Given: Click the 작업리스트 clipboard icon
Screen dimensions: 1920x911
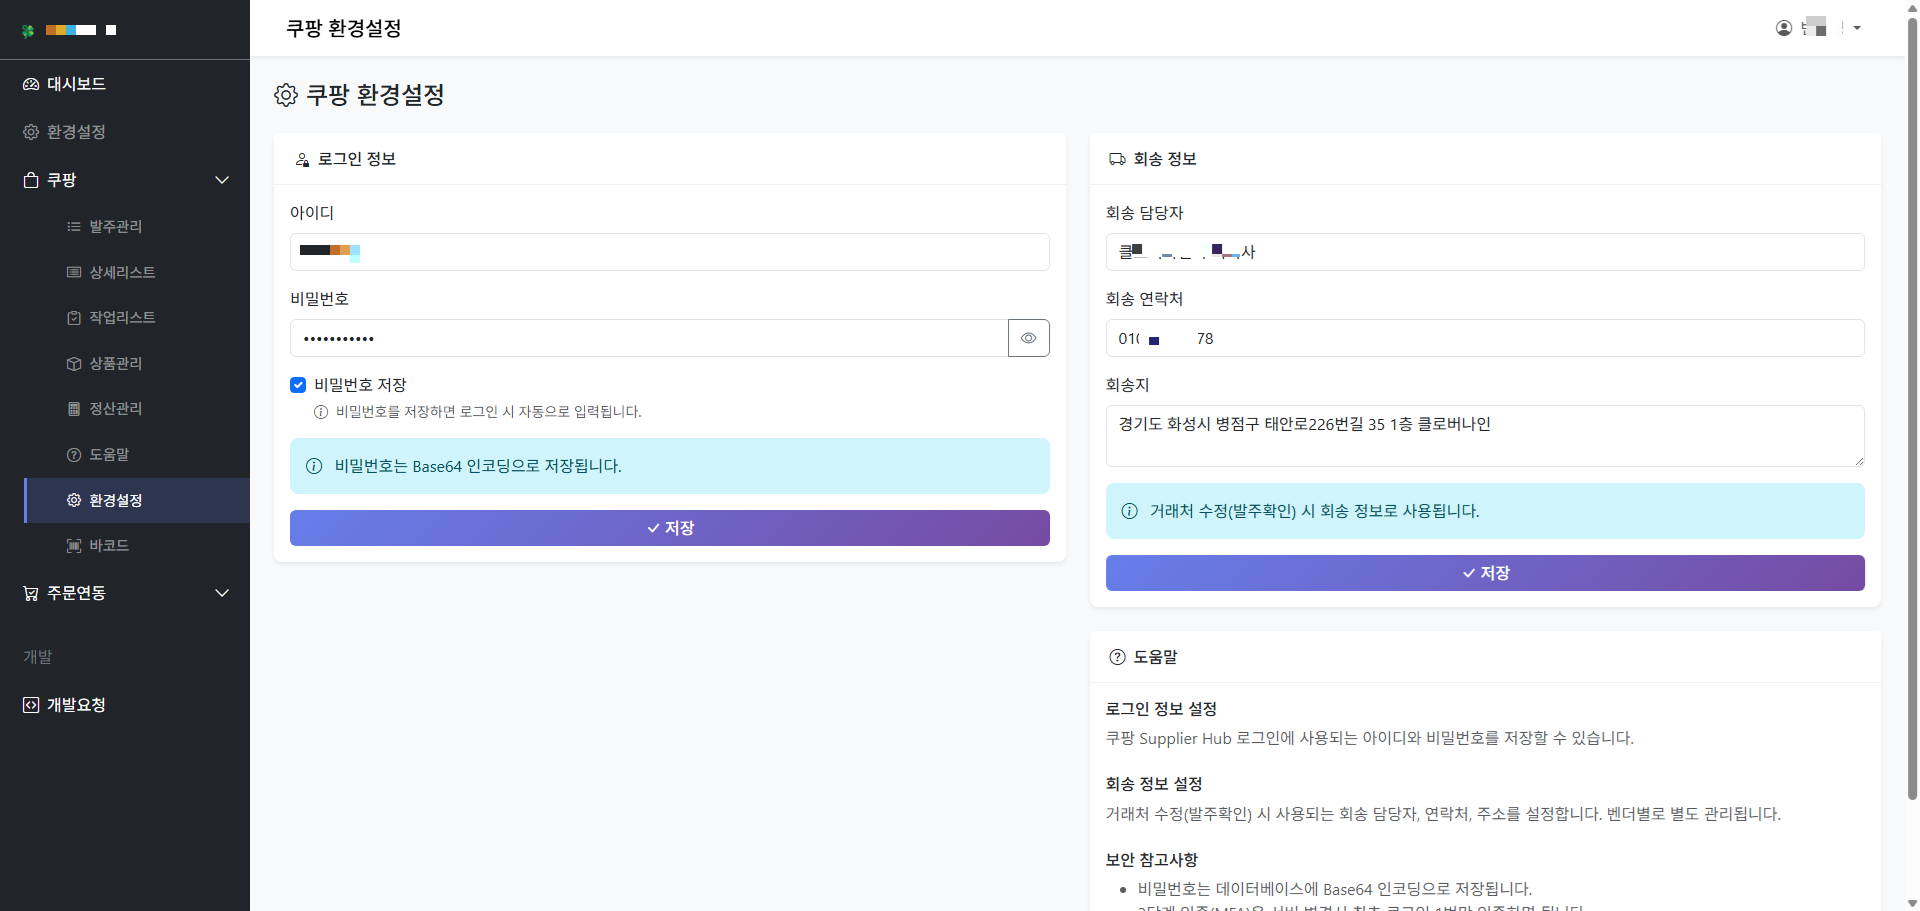Looking at the screenshot, I should [x=74, y=318].
